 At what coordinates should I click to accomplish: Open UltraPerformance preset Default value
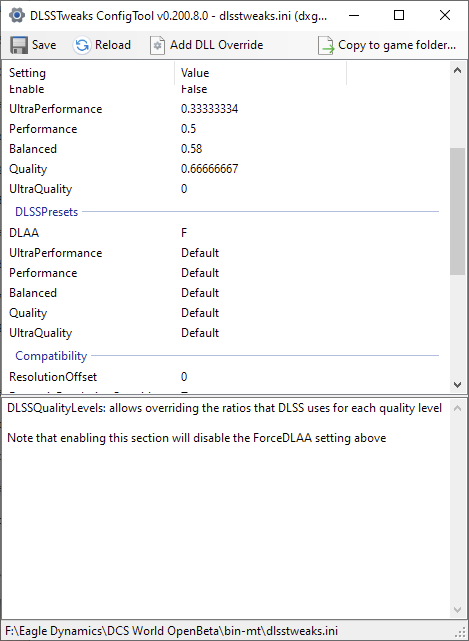200,253
